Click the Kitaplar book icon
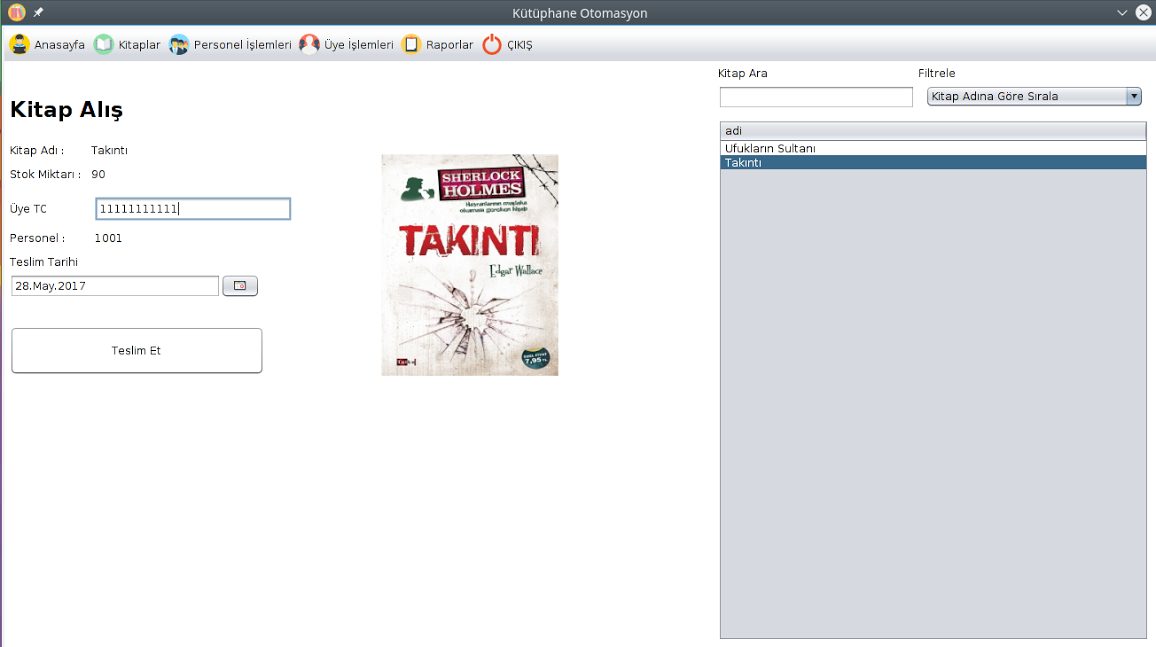Image resolution: width=1156 pixels, height=647 pixels. coord(104,44)
